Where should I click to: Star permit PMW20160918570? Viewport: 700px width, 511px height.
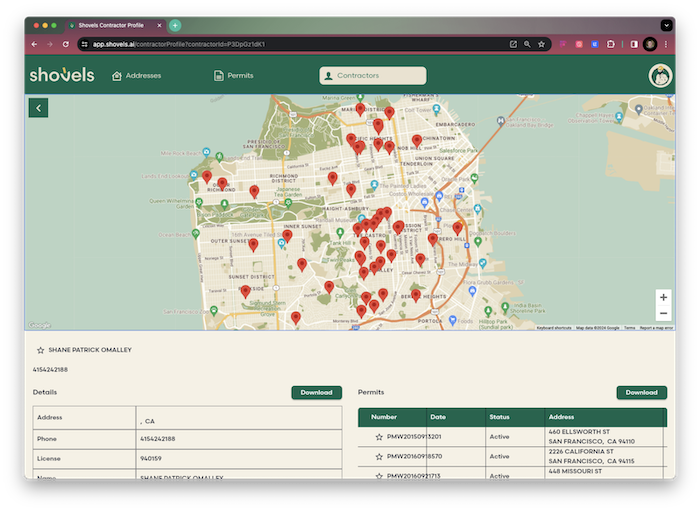pos(379,457)
